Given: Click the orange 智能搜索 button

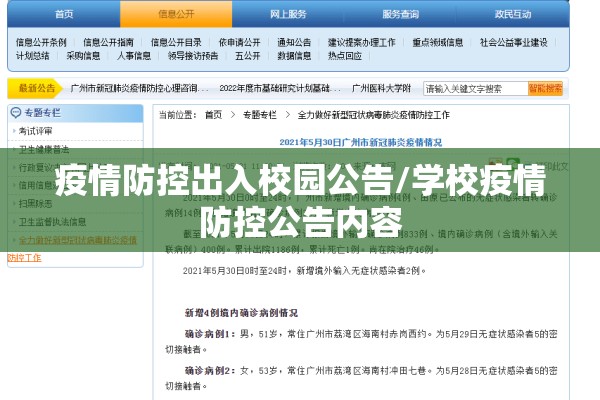Looking at the screenshot, I should 545,89.
